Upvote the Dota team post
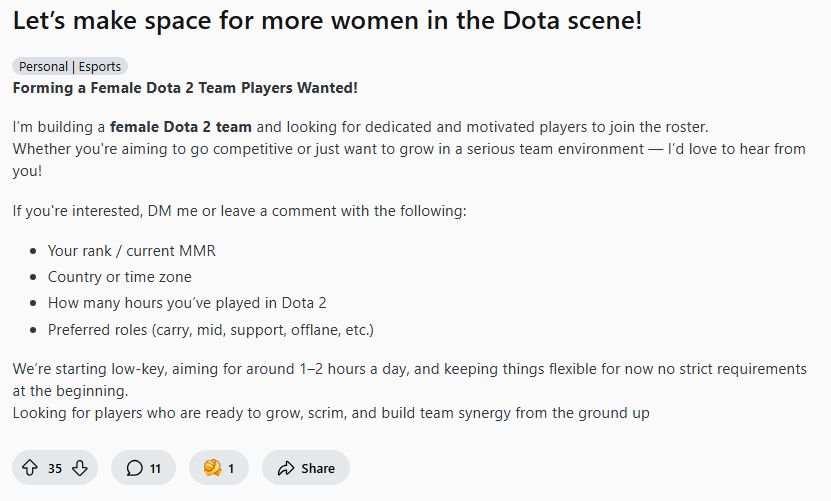Screen dimensions: 831x501 click(x=30, y=468)
